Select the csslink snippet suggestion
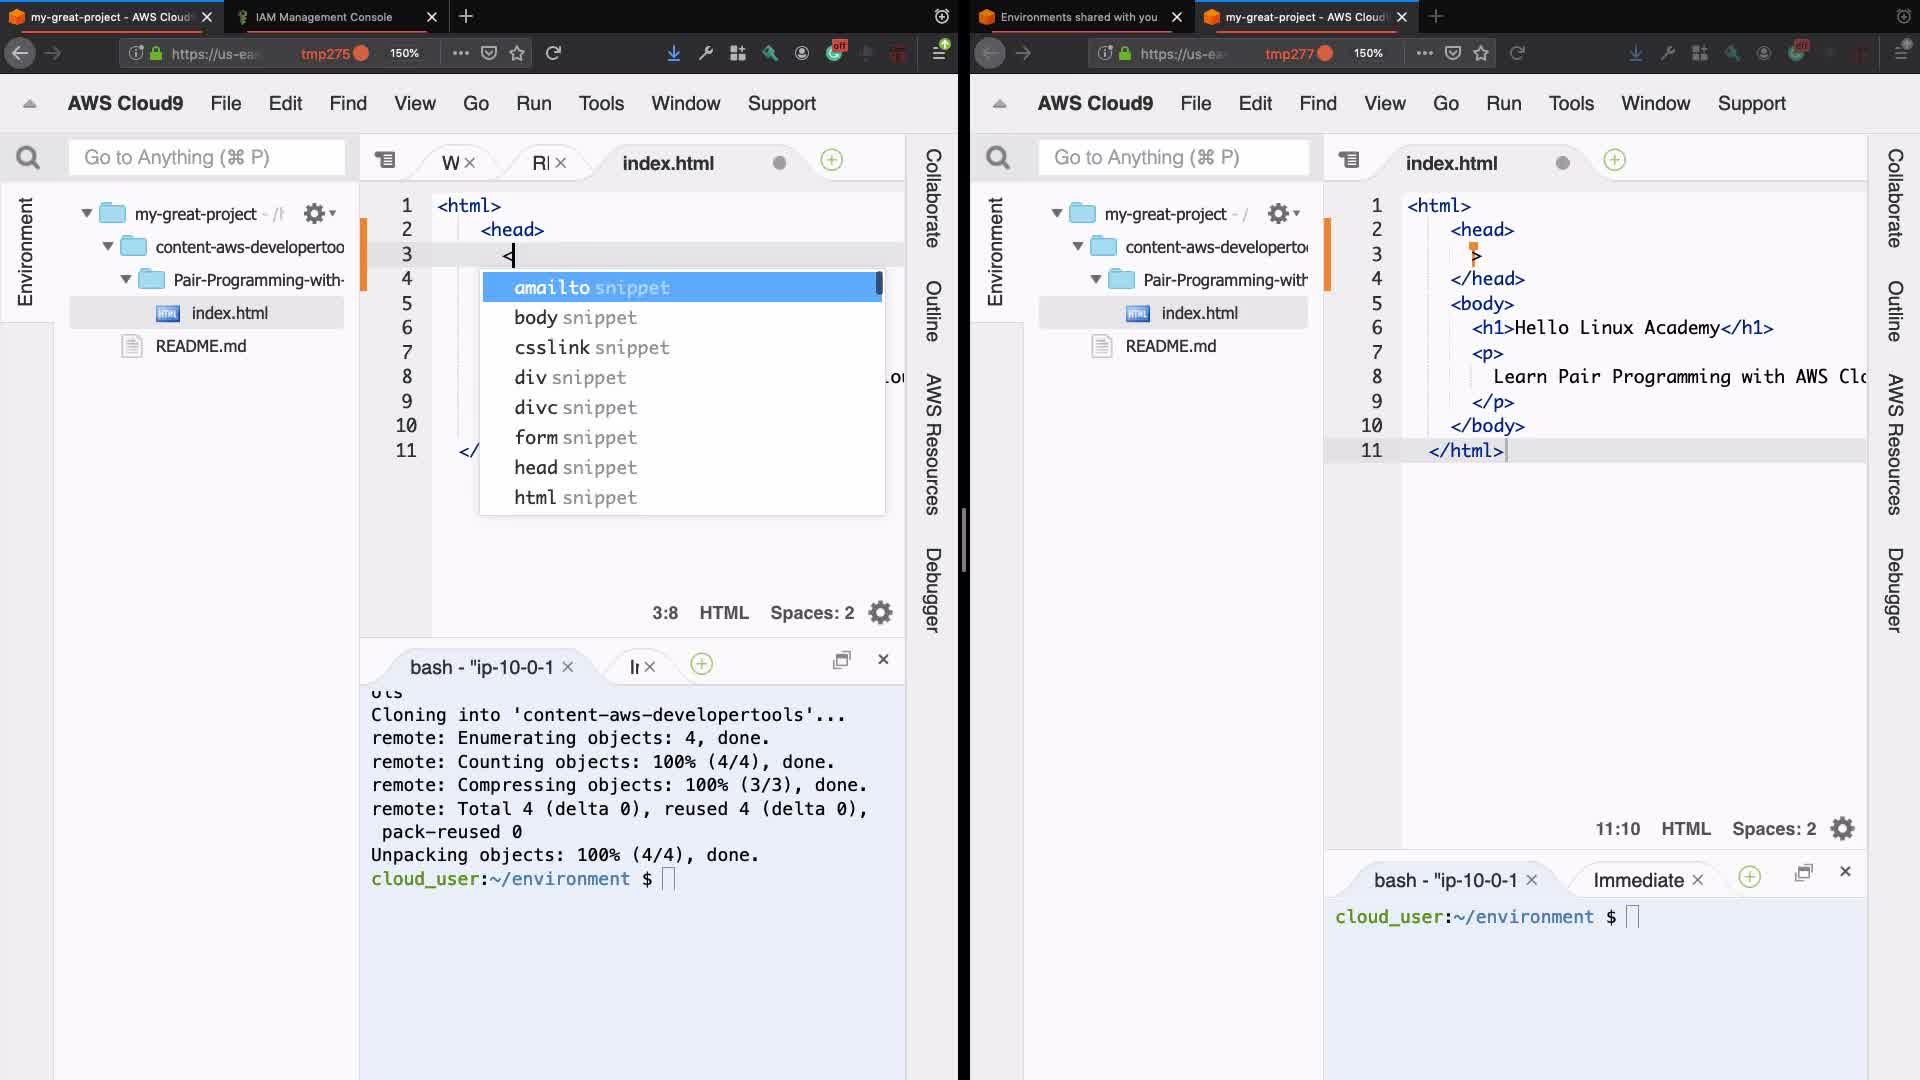 point(590,347)
